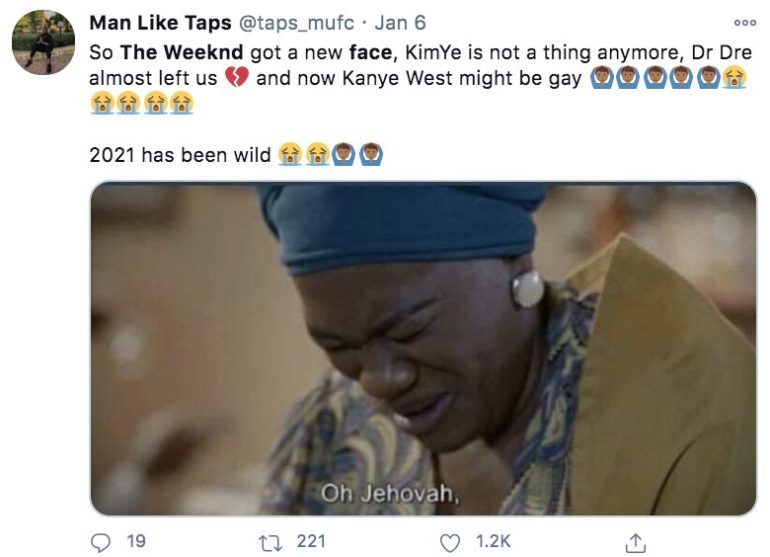
Task: Retweet this post using the arrows icon
Action: tap(269, 541)
